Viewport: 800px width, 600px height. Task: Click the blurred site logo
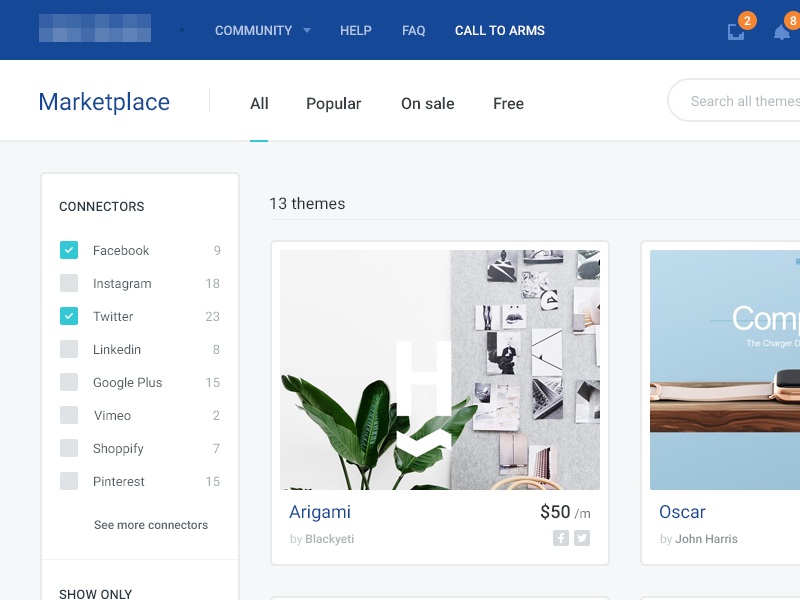point(95,28)
